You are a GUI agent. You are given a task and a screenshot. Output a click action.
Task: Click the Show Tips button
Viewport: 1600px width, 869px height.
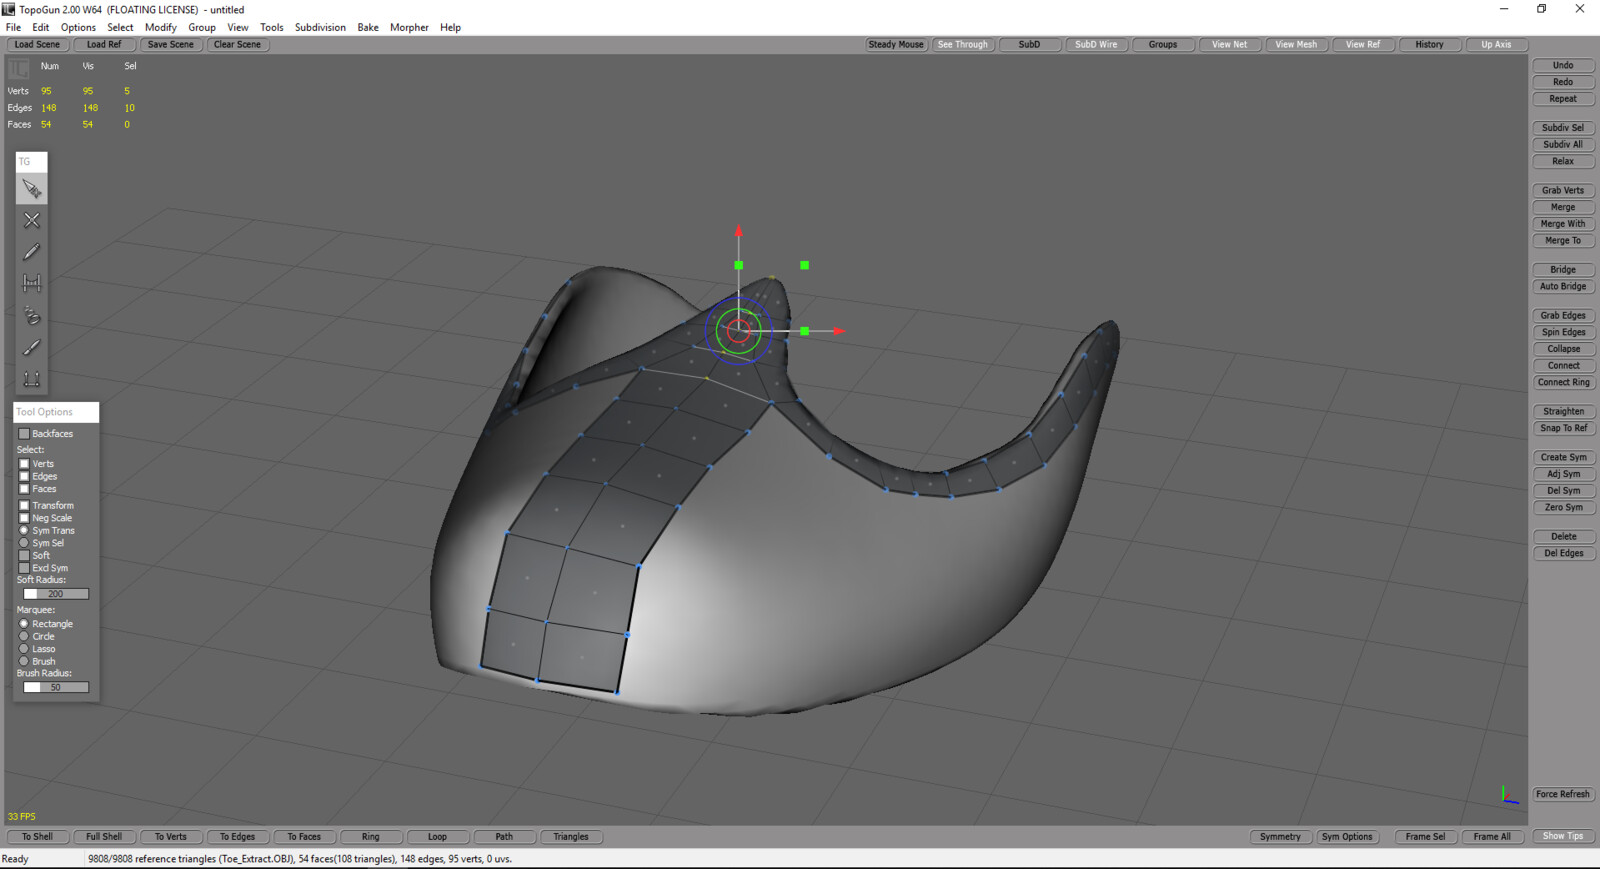click(1563, 836)
